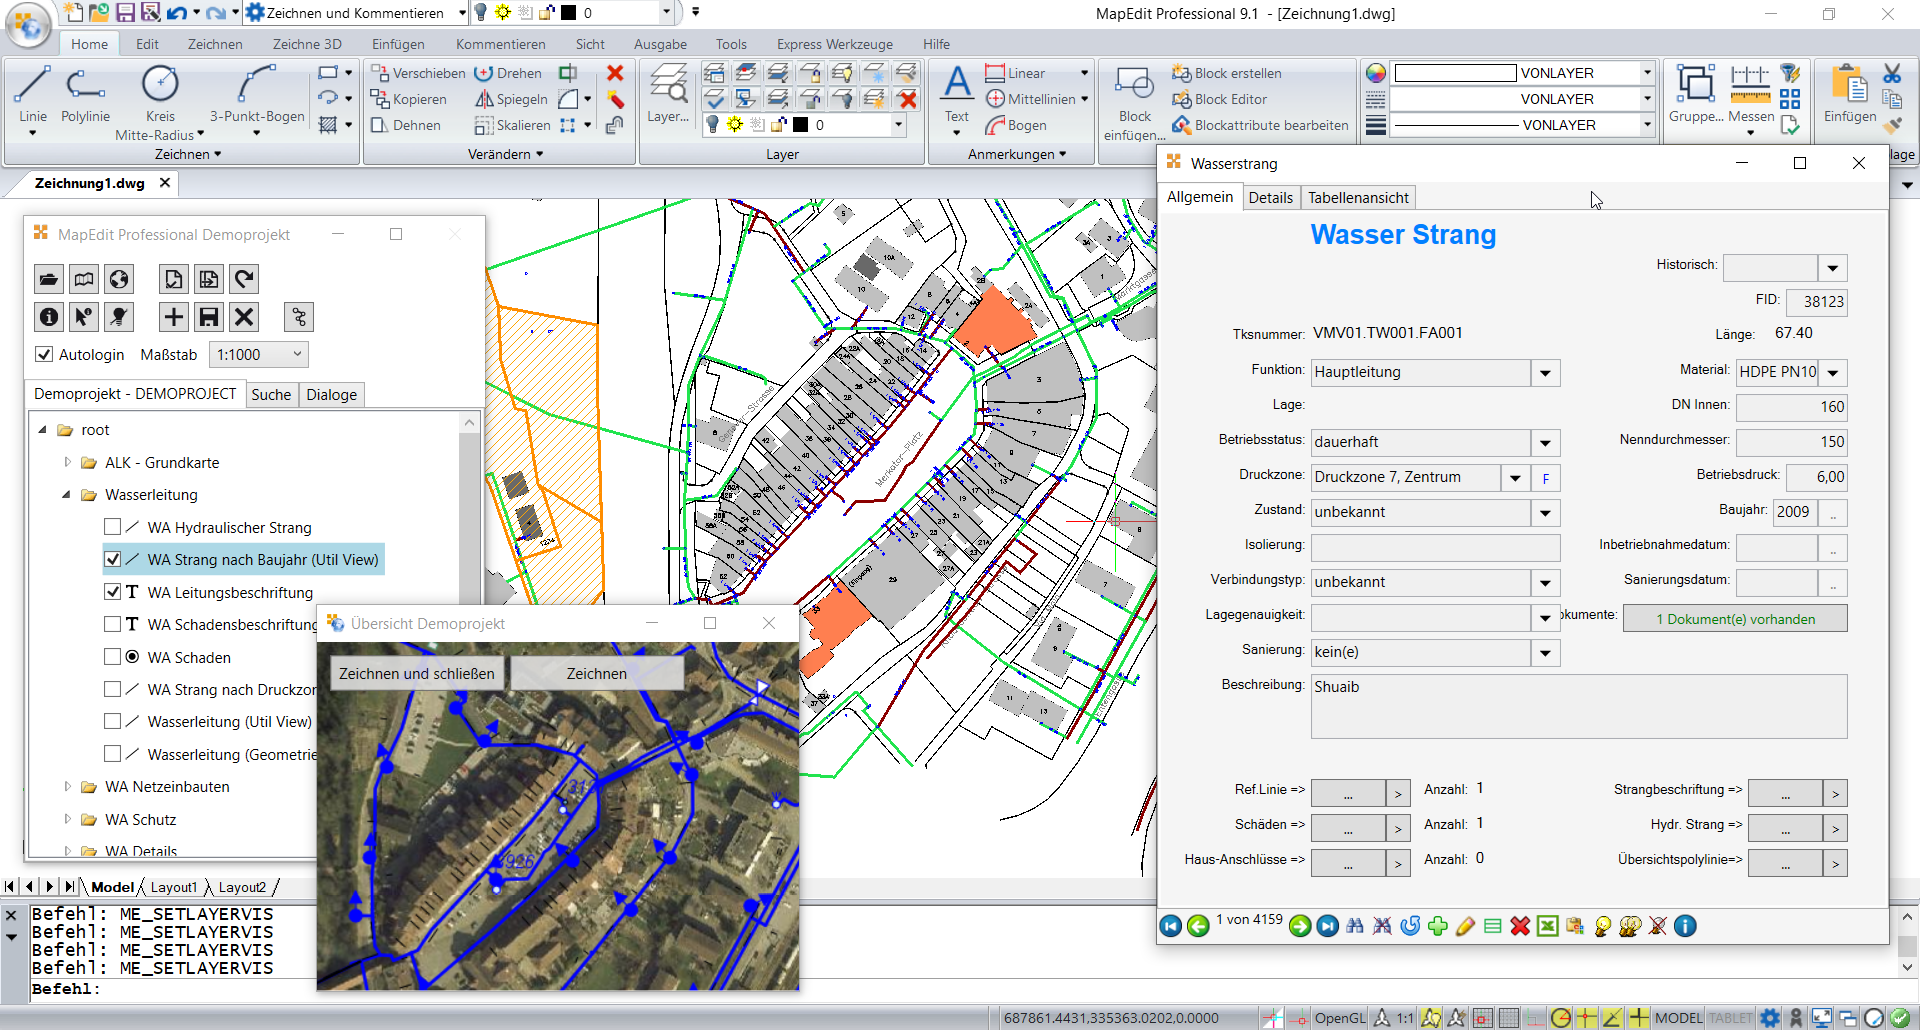Click the info icon in Demoprojekt panel

click(x=49, y=317)
